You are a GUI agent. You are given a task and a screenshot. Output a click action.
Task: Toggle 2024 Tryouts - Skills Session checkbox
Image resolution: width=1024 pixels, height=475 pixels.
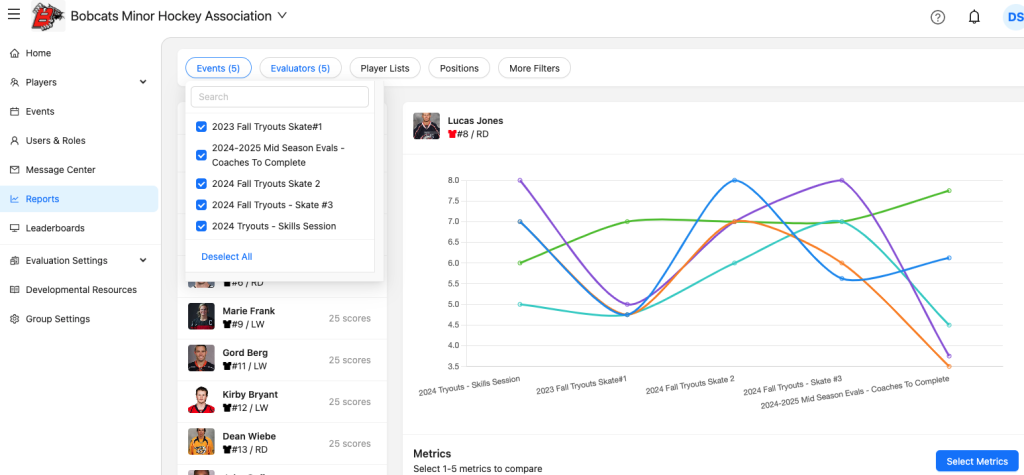[202, 226]
